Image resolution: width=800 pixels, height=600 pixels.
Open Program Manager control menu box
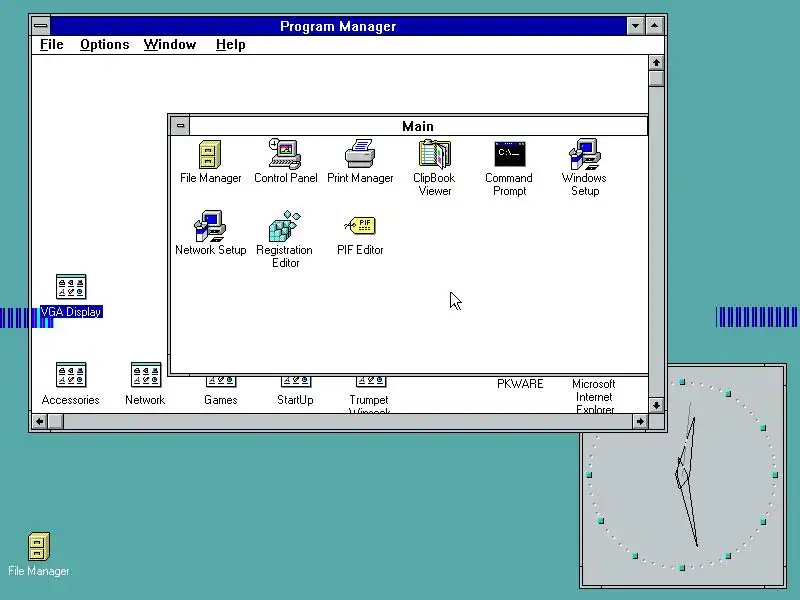(x=41, y=26)
